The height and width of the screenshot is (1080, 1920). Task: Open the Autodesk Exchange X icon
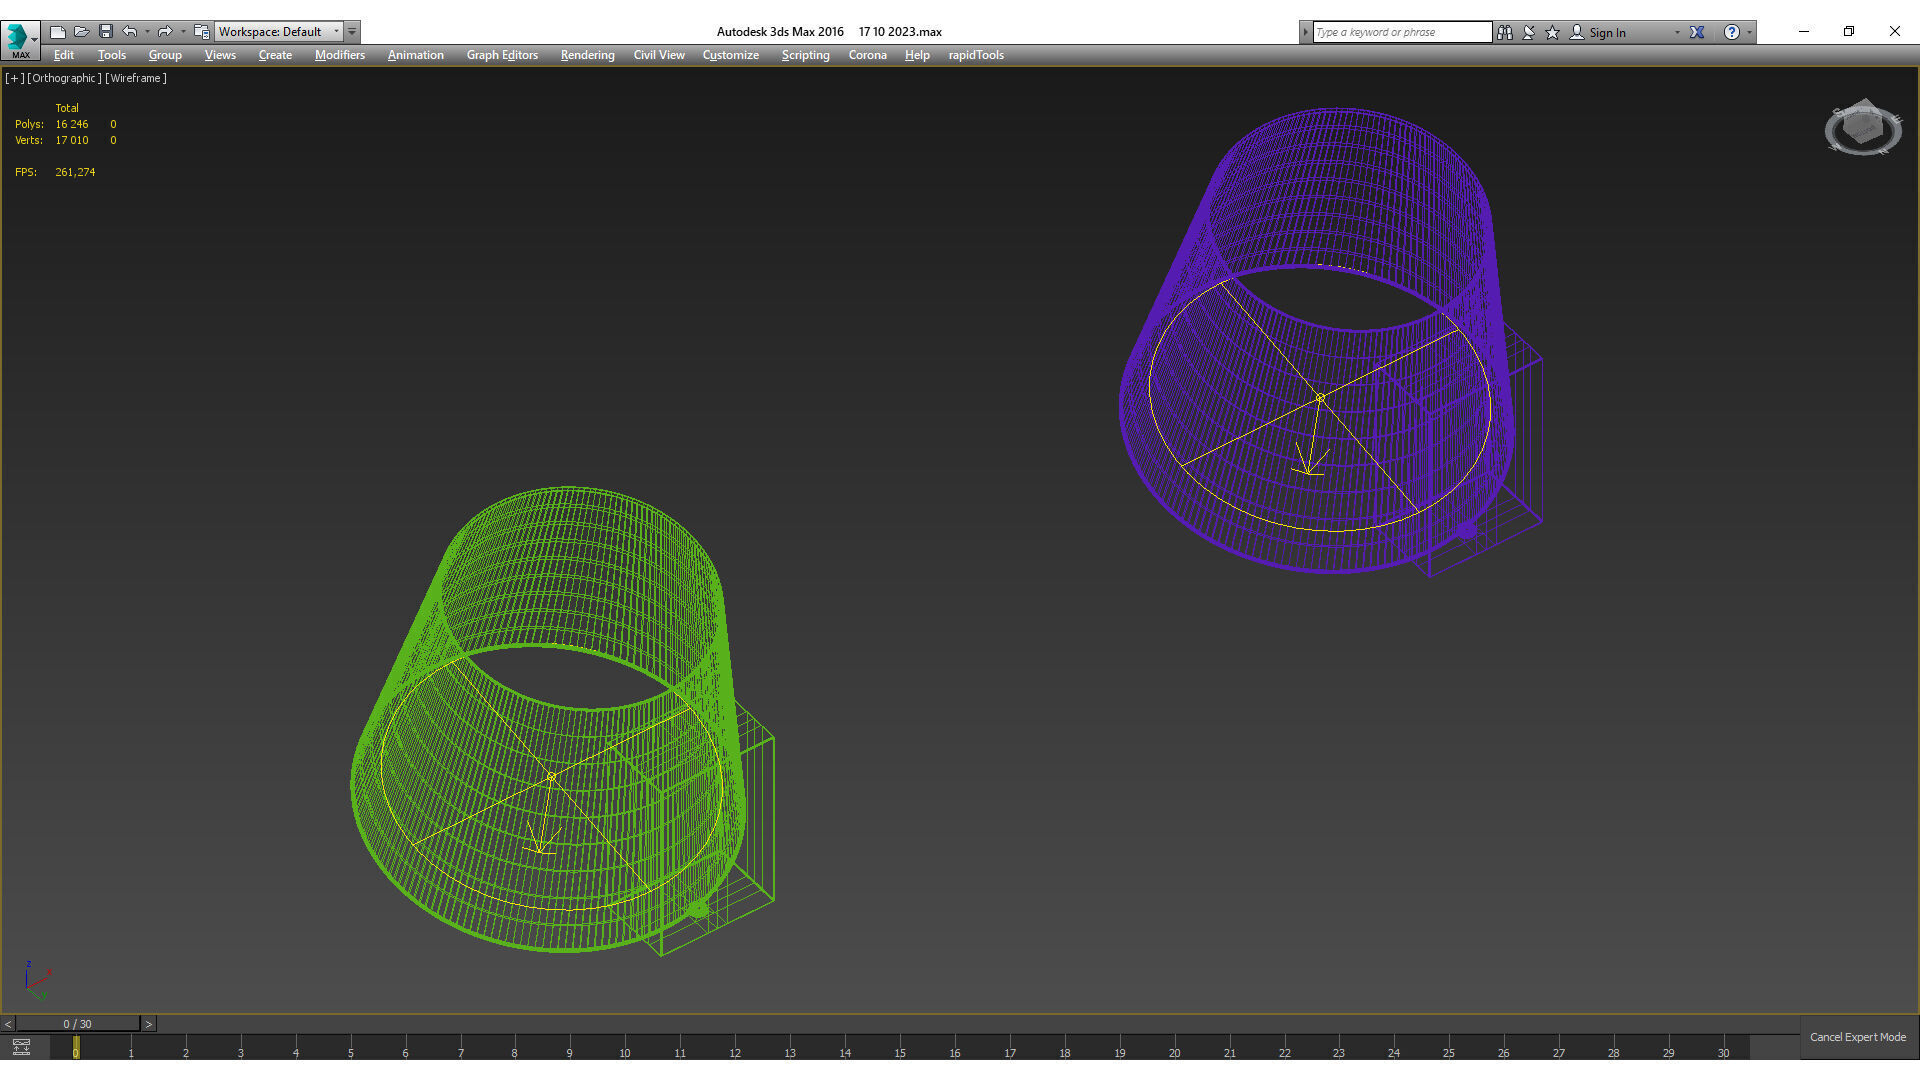click(1697, 32)
